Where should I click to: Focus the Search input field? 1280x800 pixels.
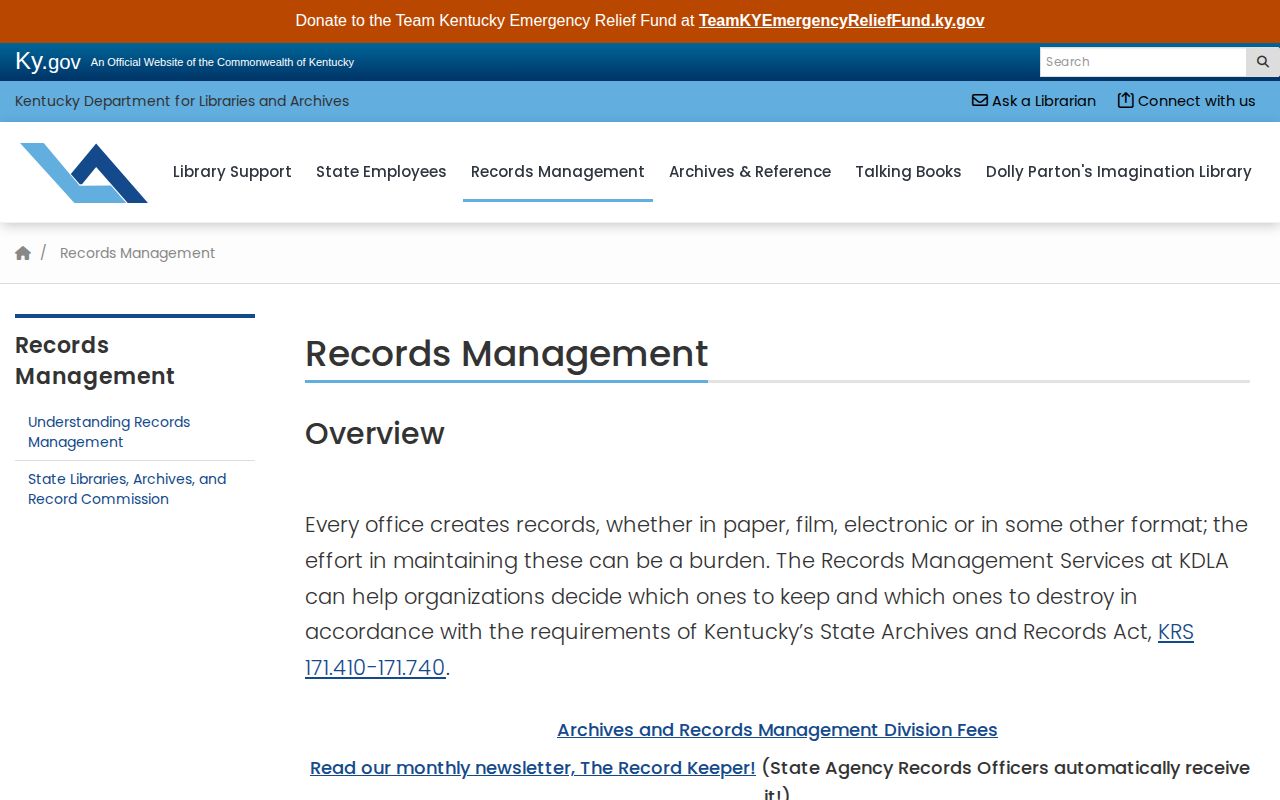(1143, 62)
